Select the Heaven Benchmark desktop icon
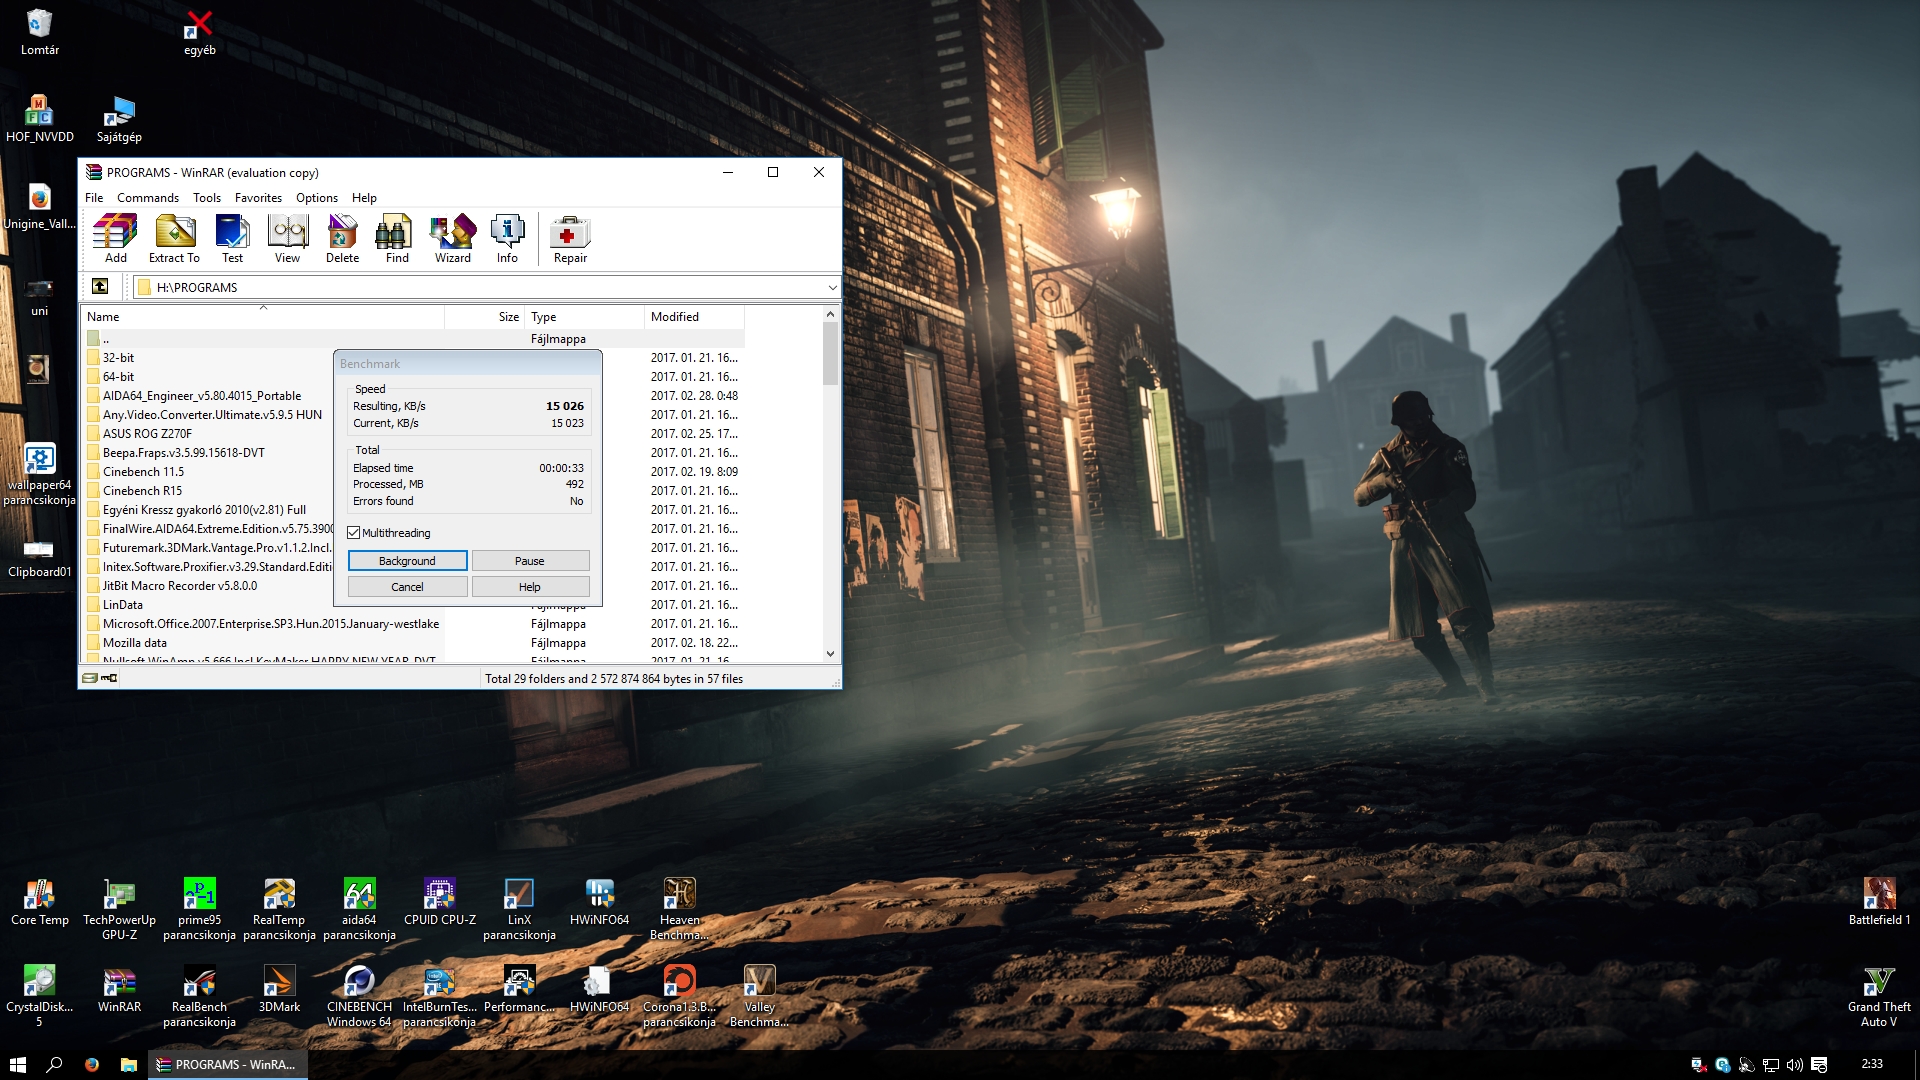The width and height of the screenshot is (1920, 1080). point(680,909)
